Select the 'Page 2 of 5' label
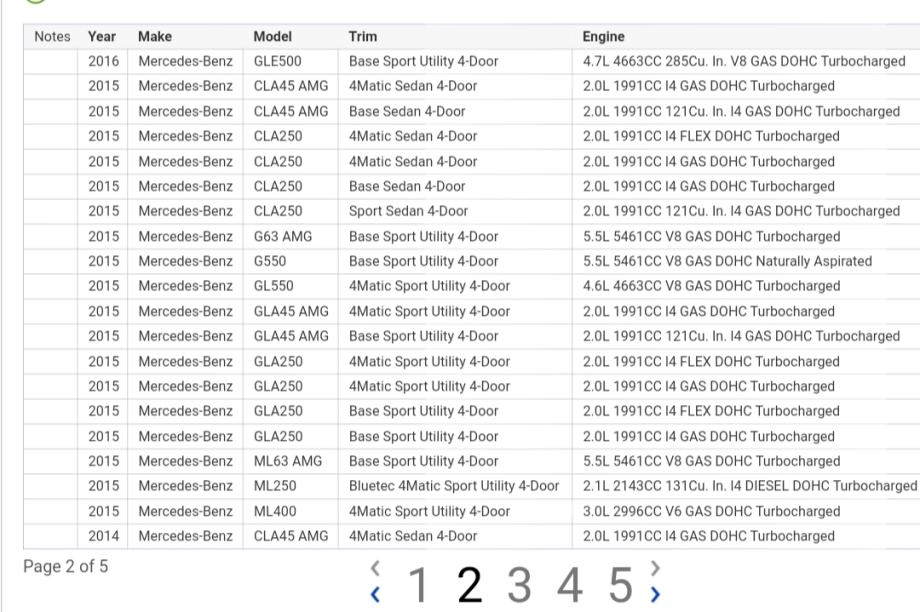 click(66, 566)
